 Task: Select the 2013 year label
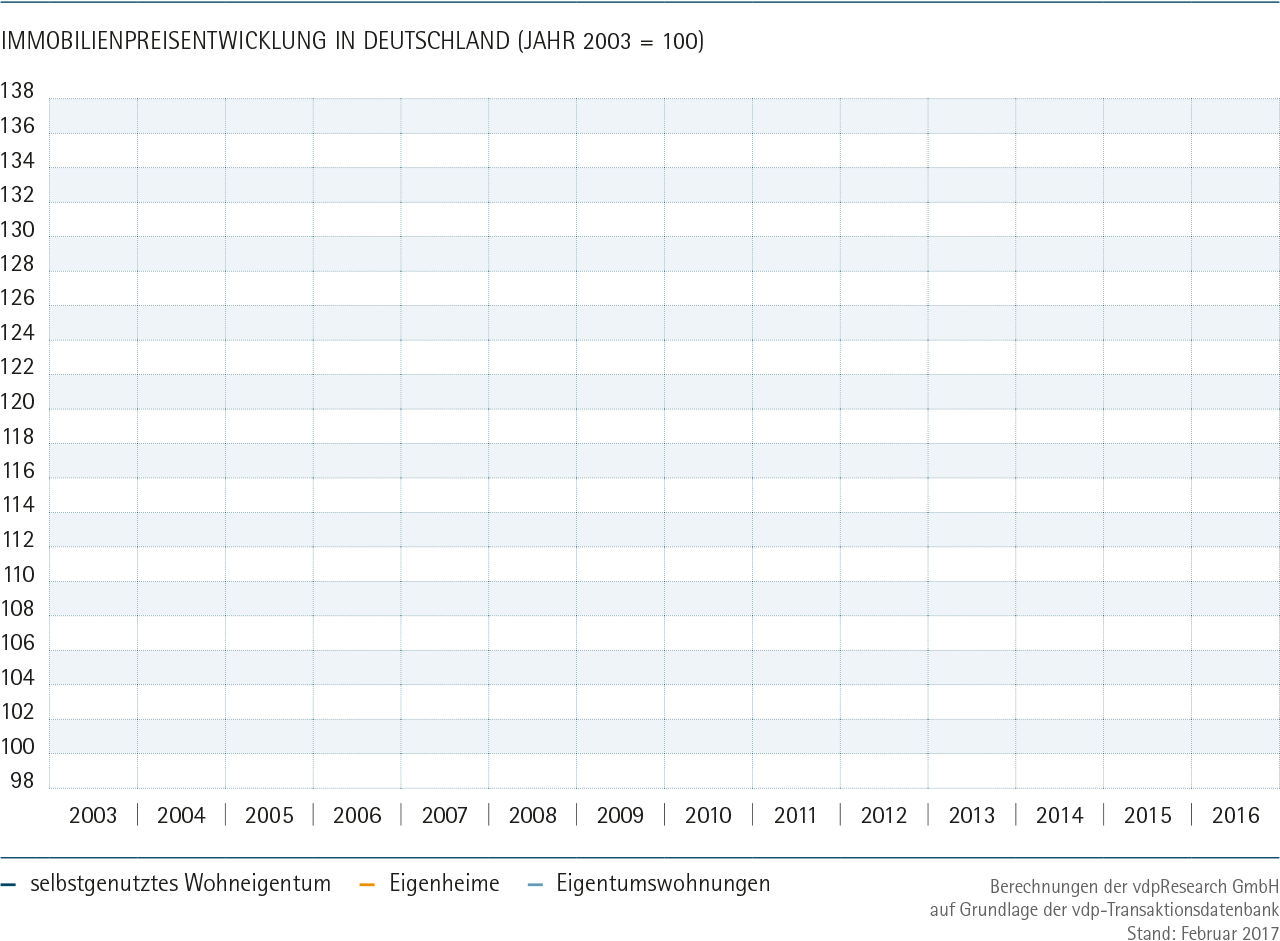pos(972,816)
